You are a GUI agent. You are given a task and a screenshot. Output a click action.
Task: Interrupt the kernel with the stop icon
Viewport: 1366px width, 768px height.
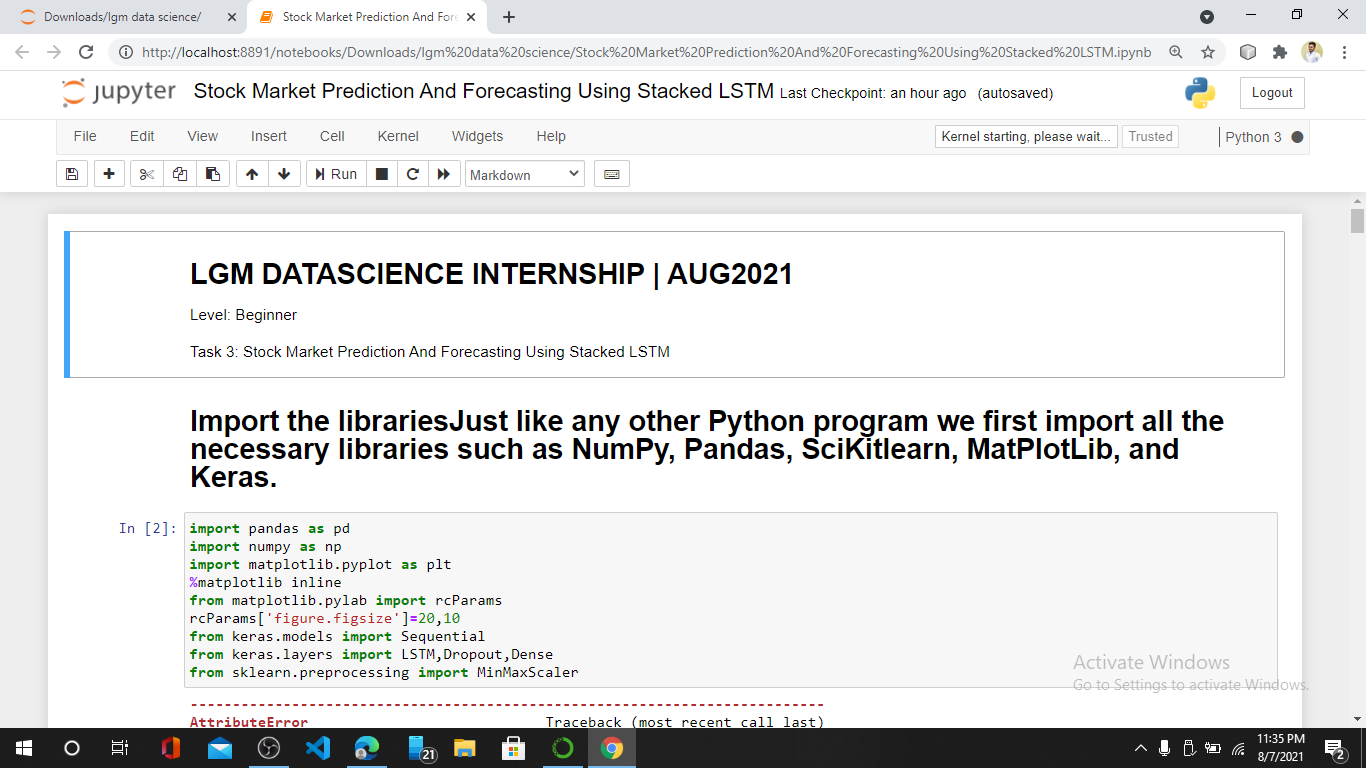tap(381, 173)
